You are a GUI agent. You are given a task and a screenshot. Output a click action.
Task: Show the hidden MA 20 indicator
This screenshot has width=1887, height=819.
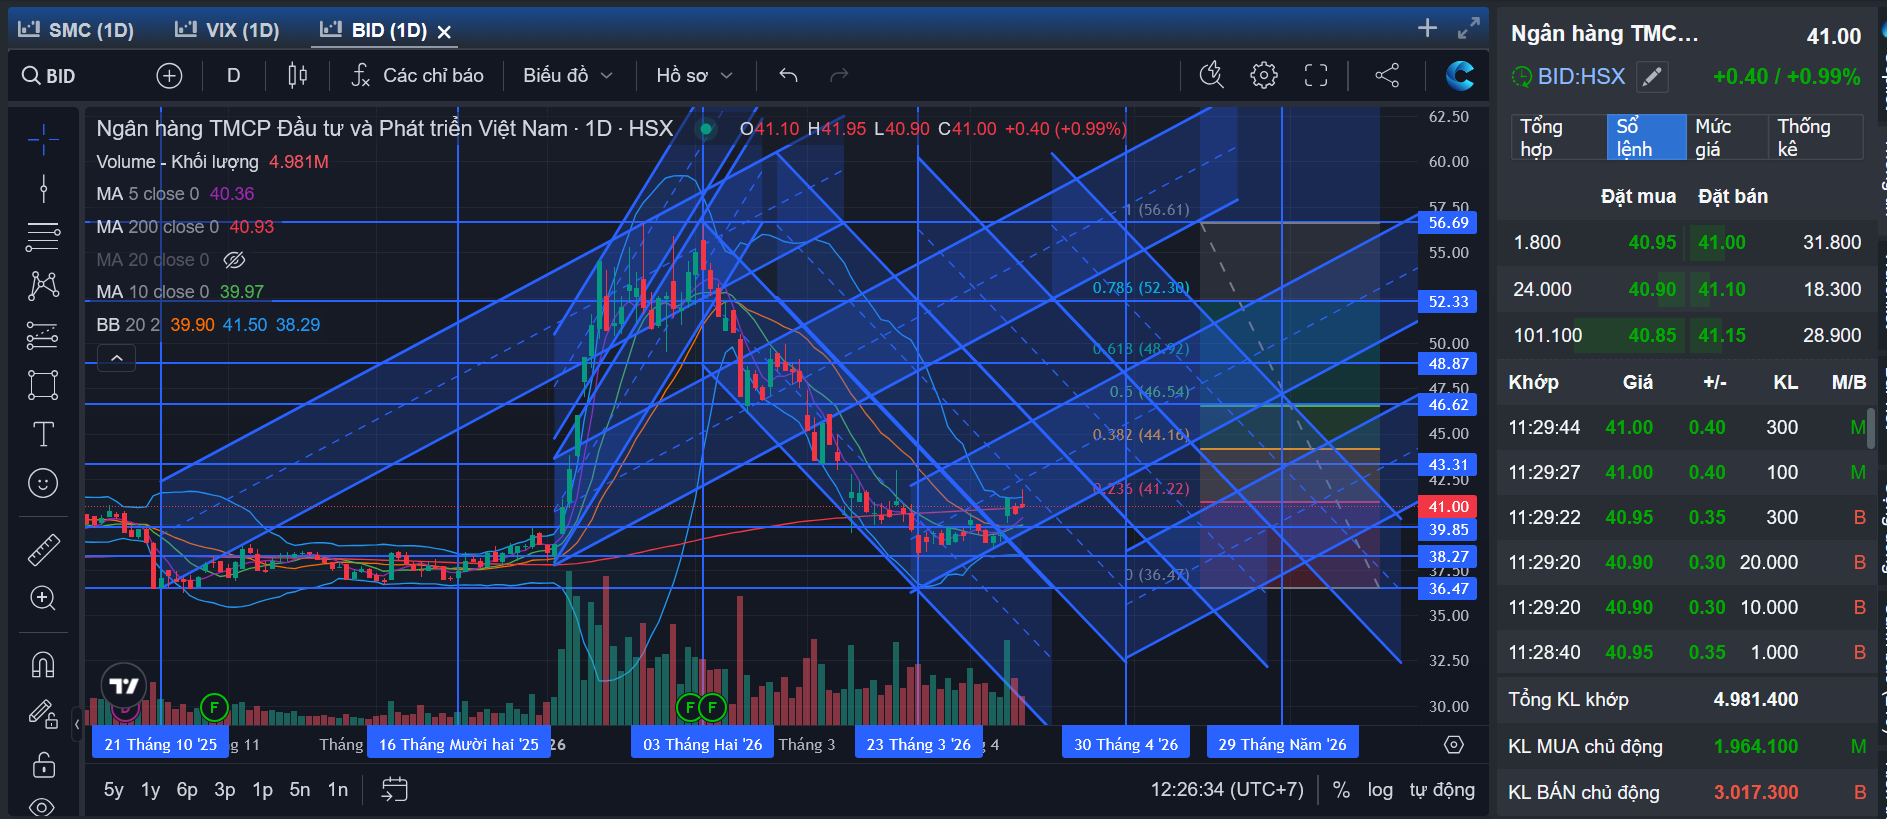coord(234,260)
